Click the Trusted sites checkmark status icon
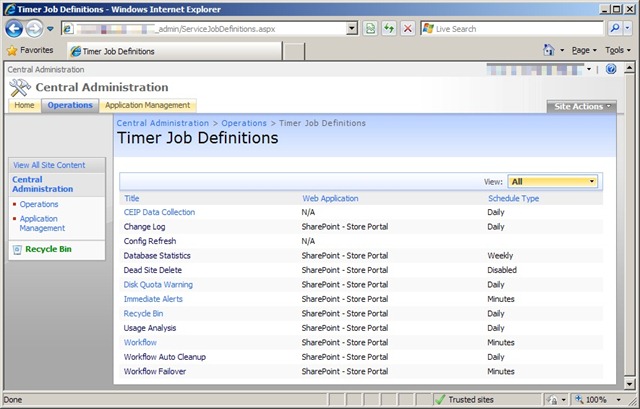The width and height of the screenshot is (640, 409). 440,400
